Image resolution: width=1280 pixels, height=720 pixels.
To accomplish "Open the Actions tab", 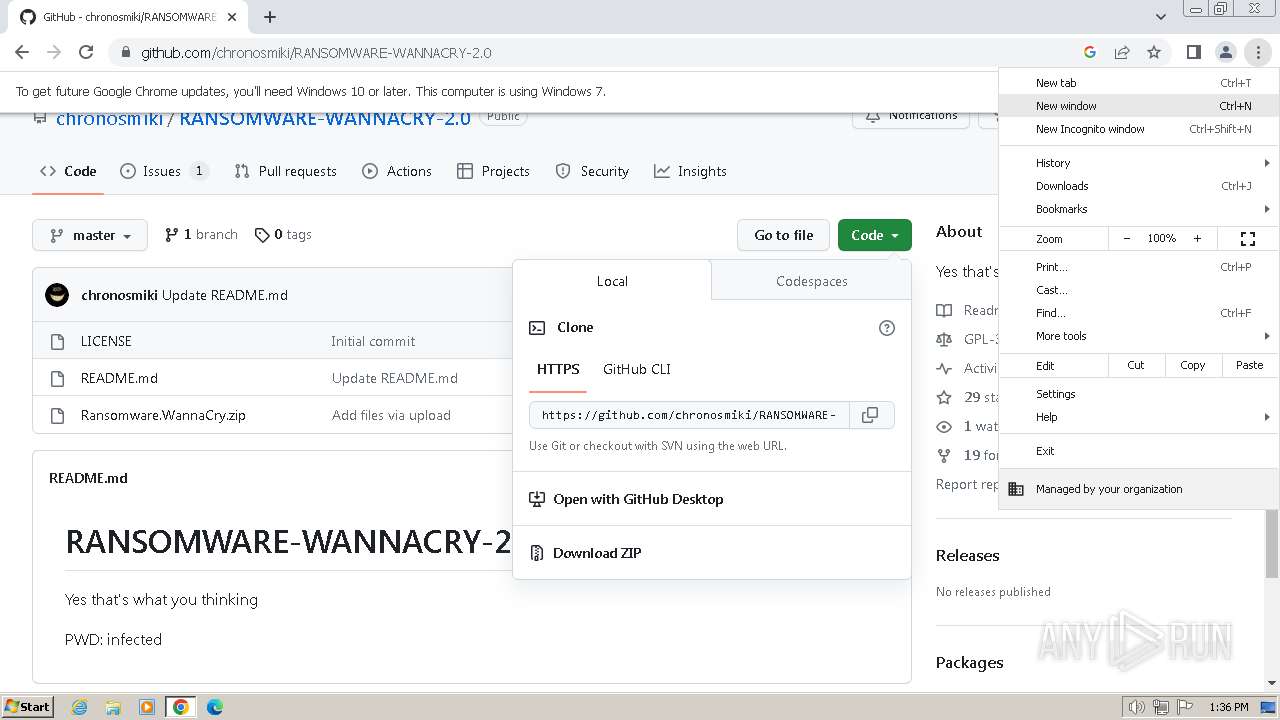I will [397, 171].
